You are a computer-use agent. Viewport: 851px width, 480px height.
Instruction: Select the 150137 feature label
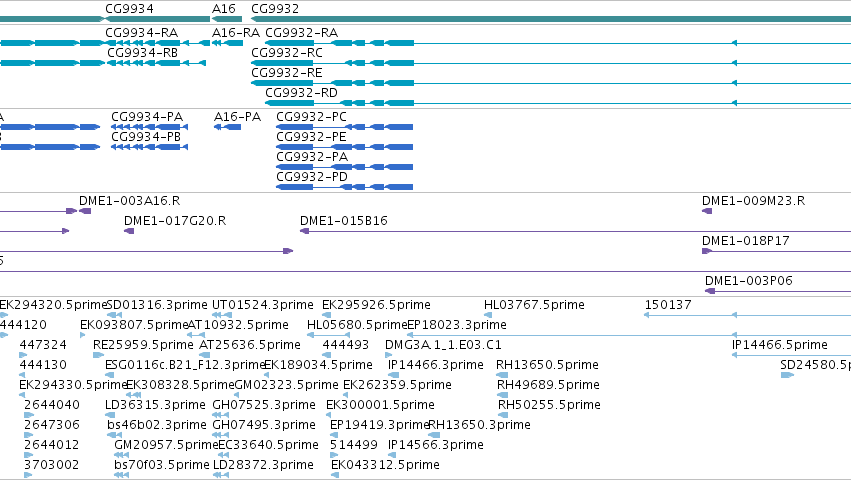coord(668,305)
